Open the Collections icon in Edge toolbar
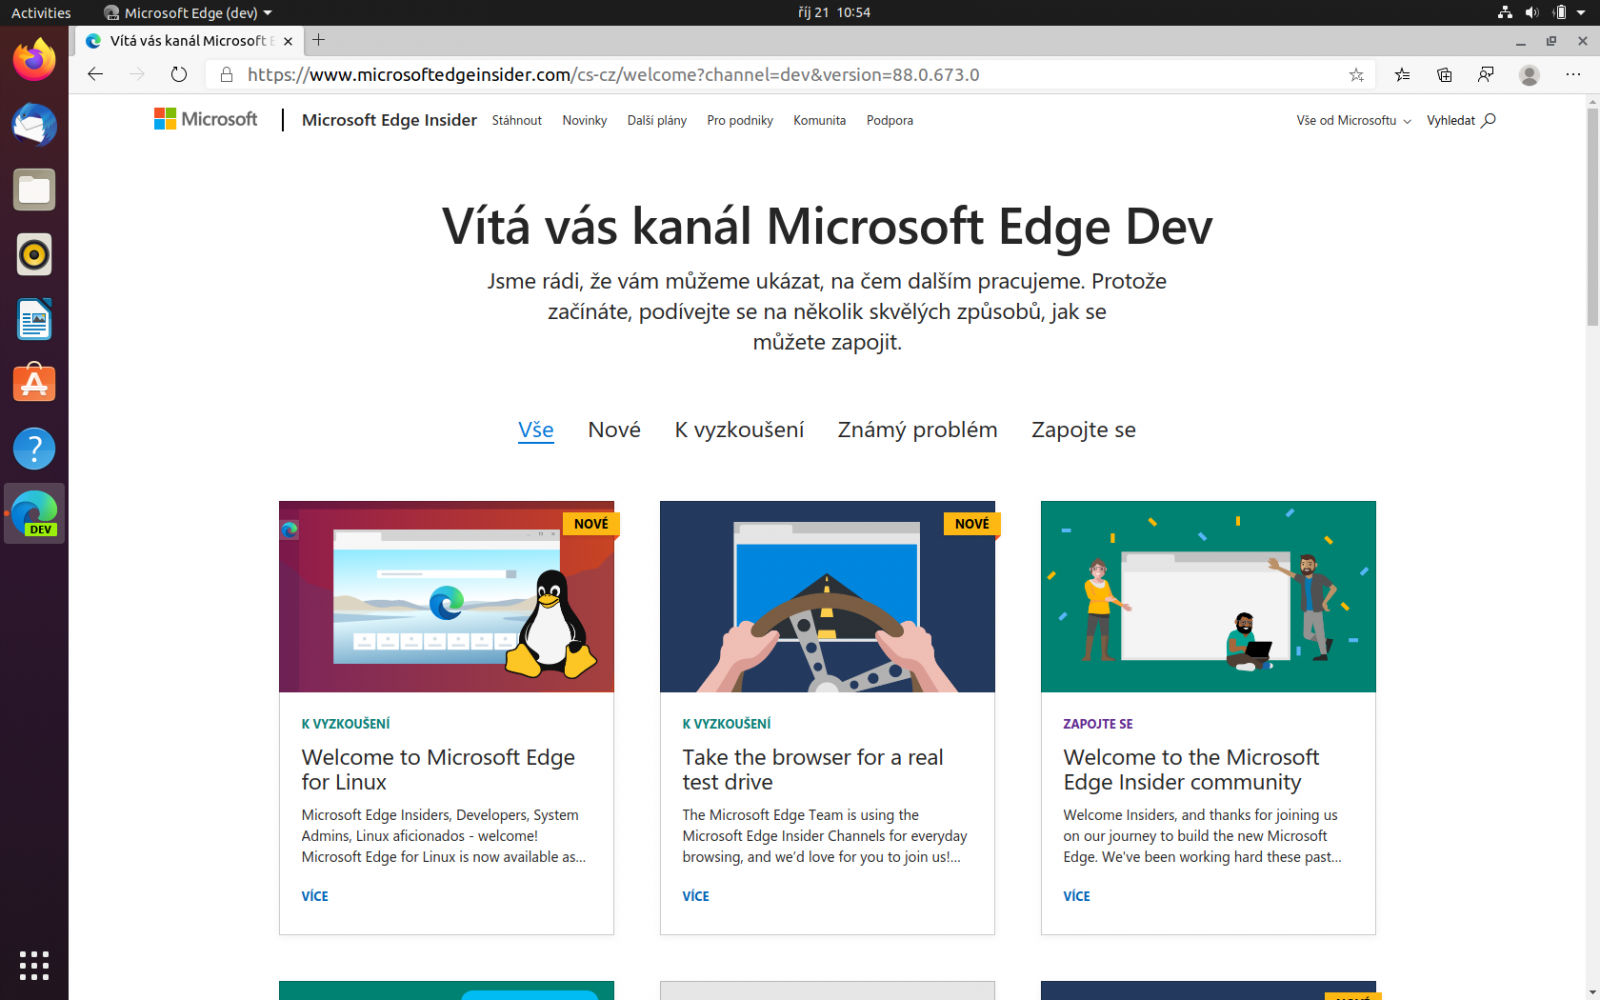The image size is (1600, 1000). pyautogui.click(x=1444, y=74)
